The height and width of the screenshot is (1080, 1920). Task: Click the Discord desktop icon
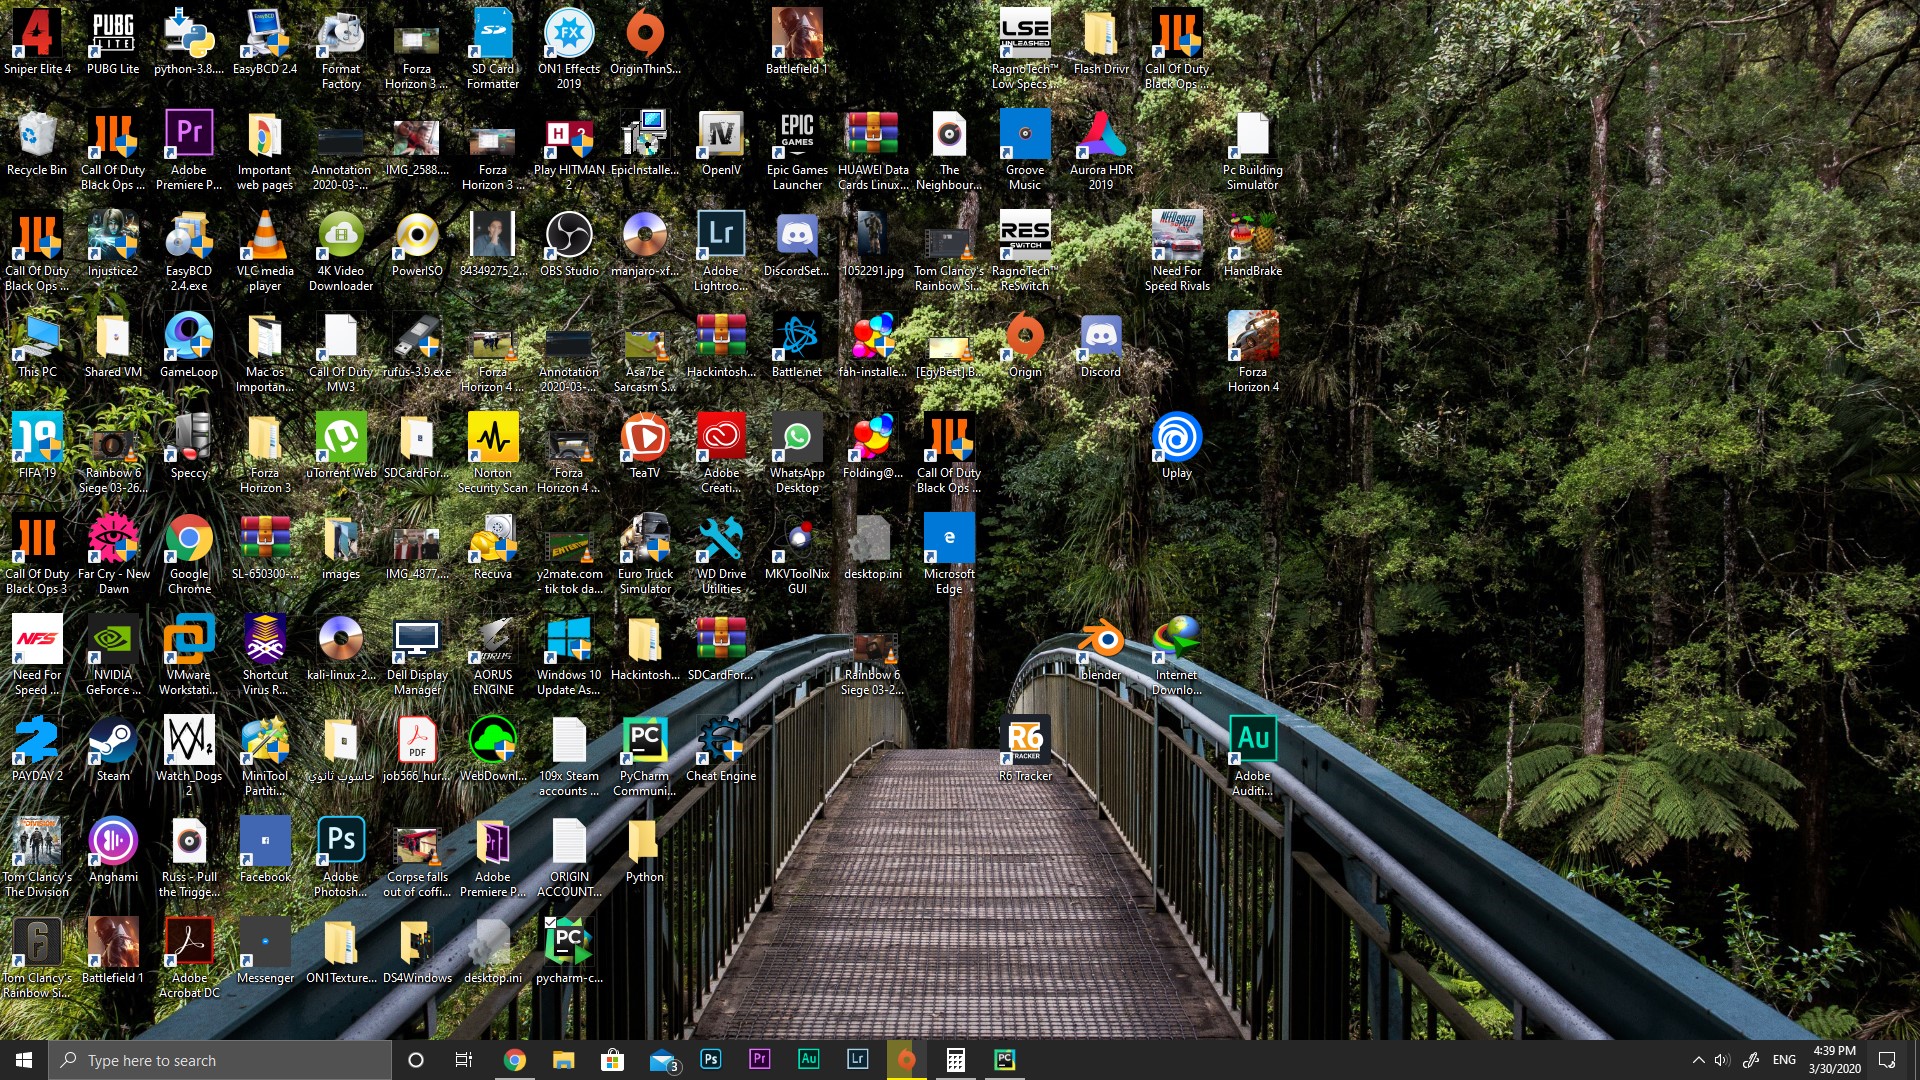pos(1101,345)
